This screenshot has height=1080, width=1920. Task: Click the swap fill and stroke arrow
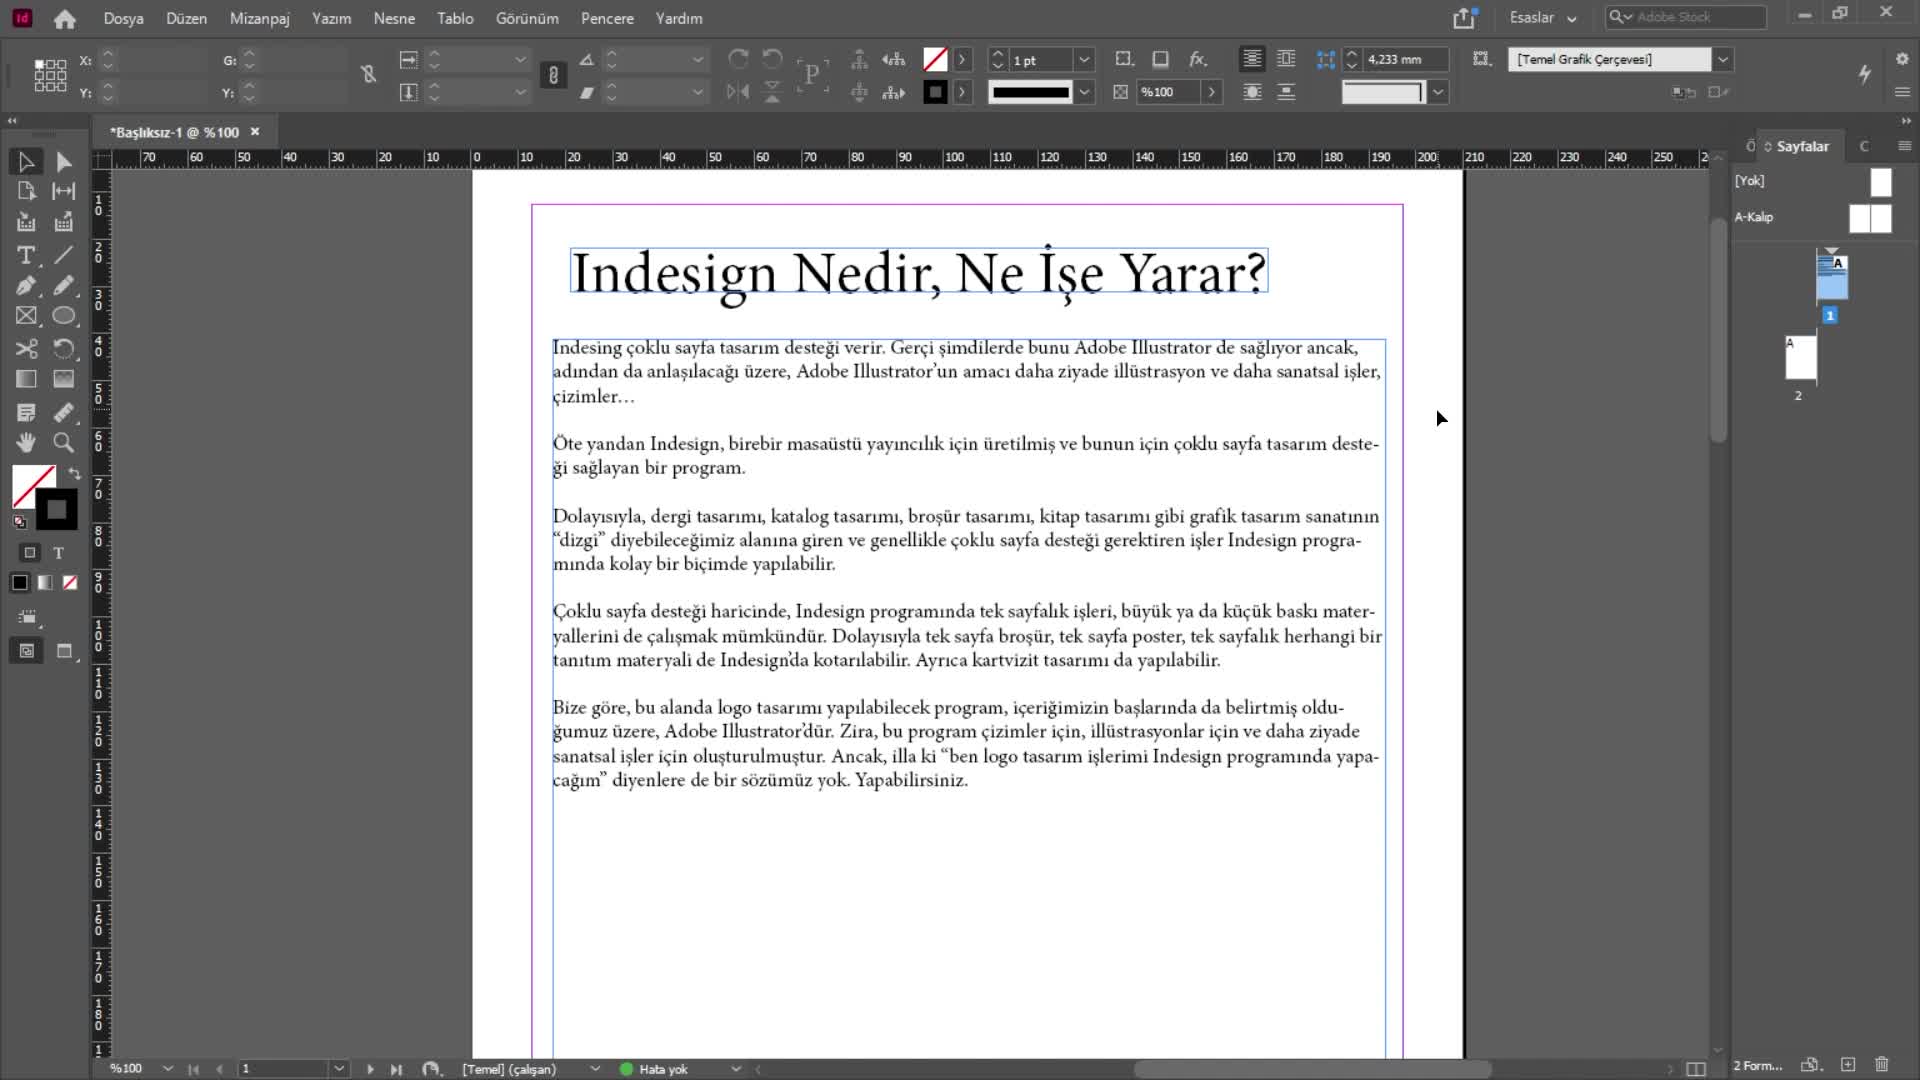click(x=74, y=473)
